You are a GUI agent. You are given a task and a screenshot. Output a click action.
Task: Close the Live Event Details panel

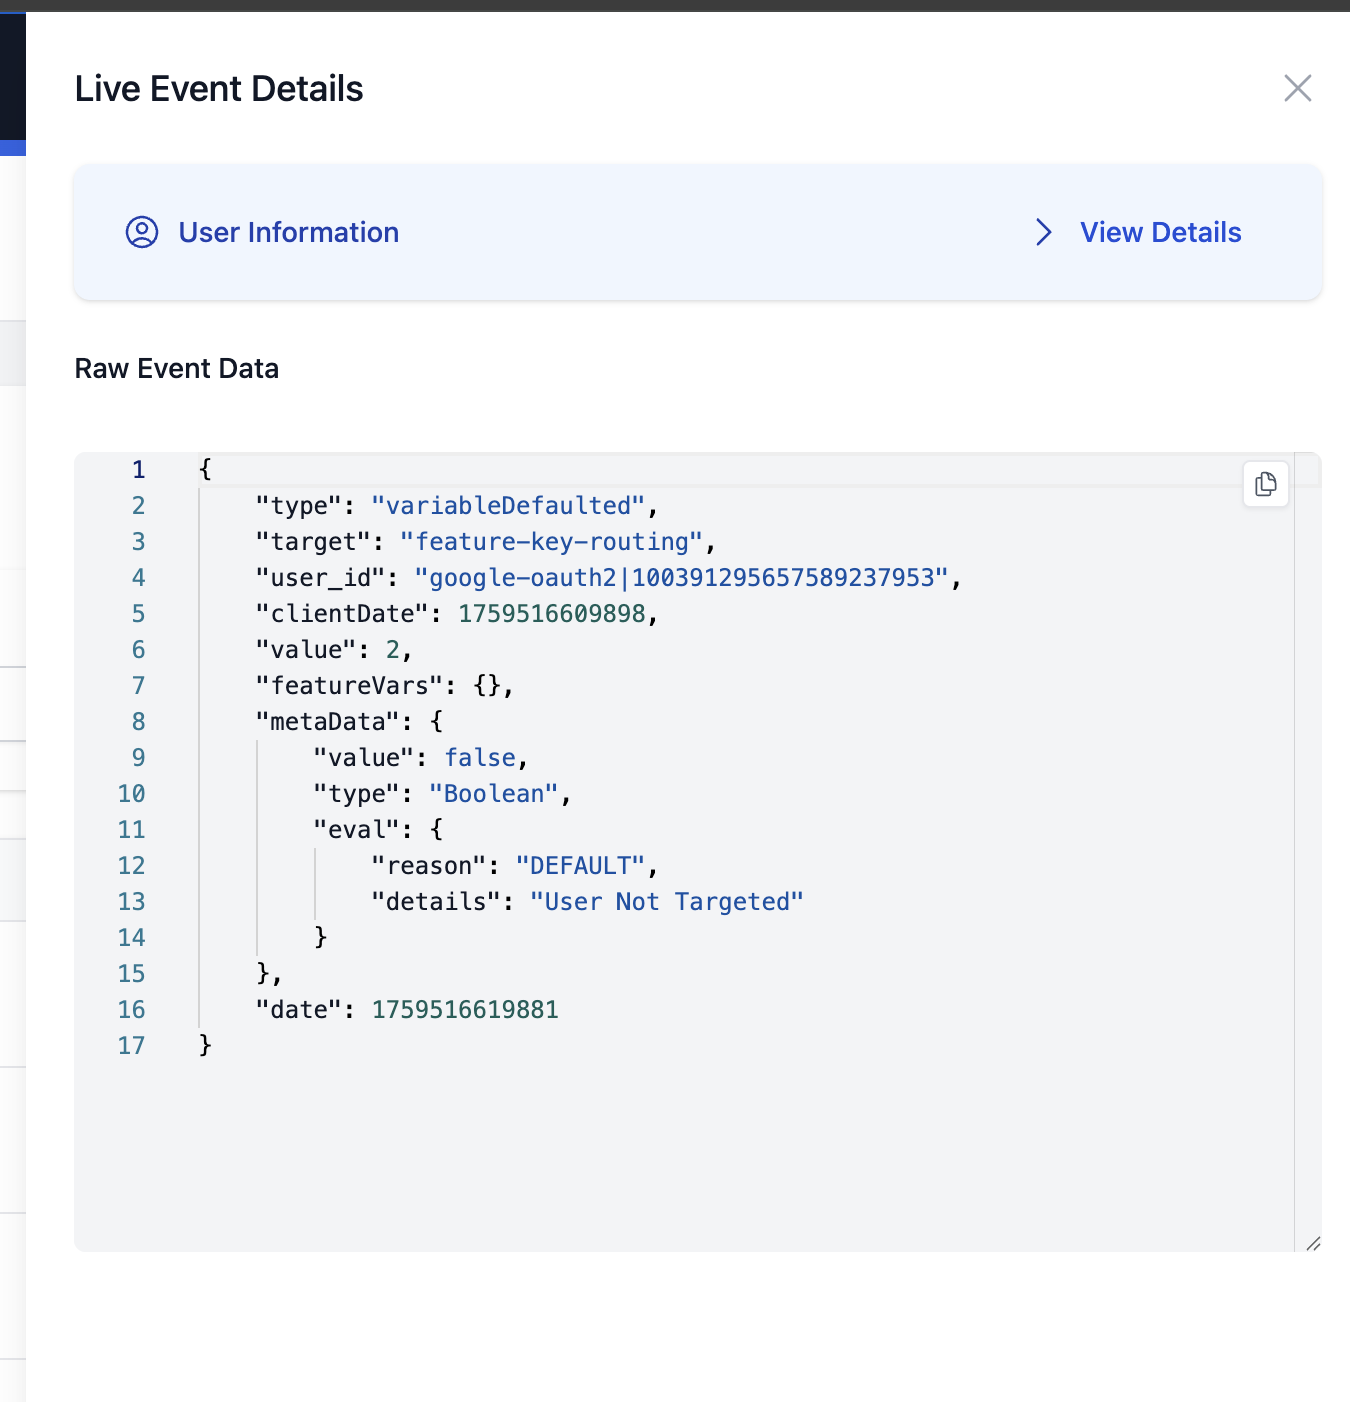point(1297,89)
